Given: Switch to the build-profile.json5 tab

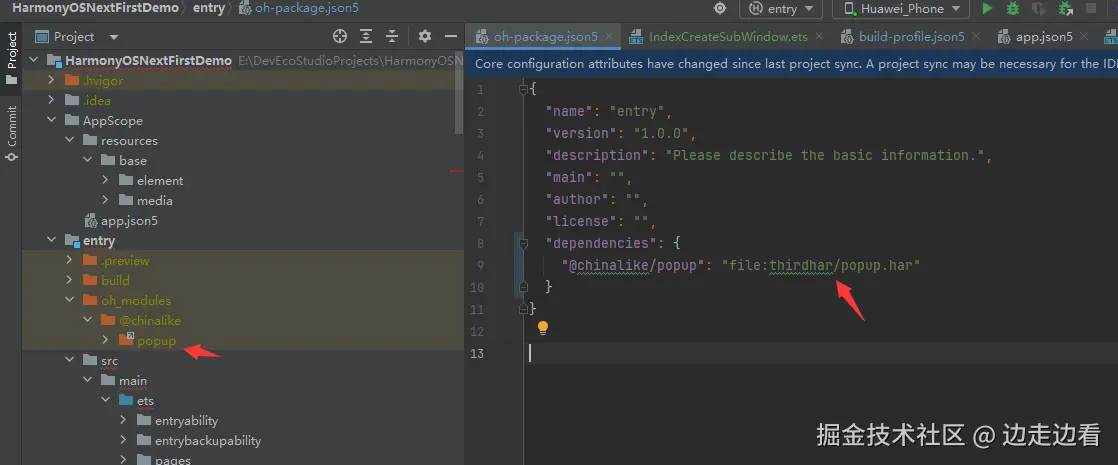Looking at the screenshot, I should 910,36.
